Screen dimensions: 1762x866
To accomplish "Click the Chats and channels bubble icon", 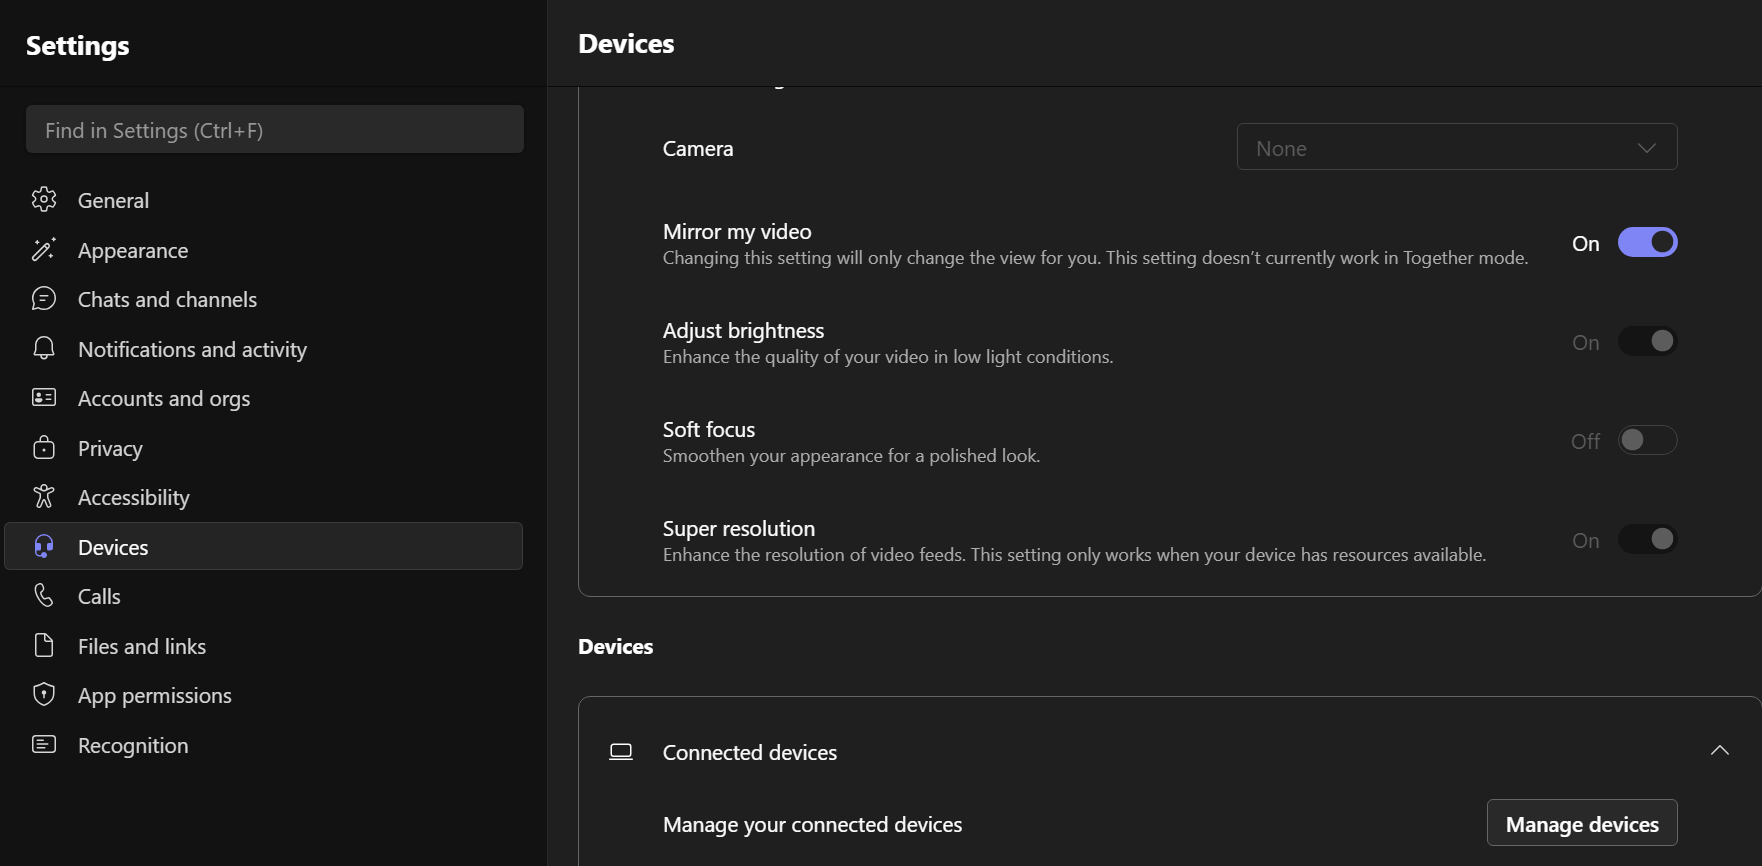I will pos(44,299).
